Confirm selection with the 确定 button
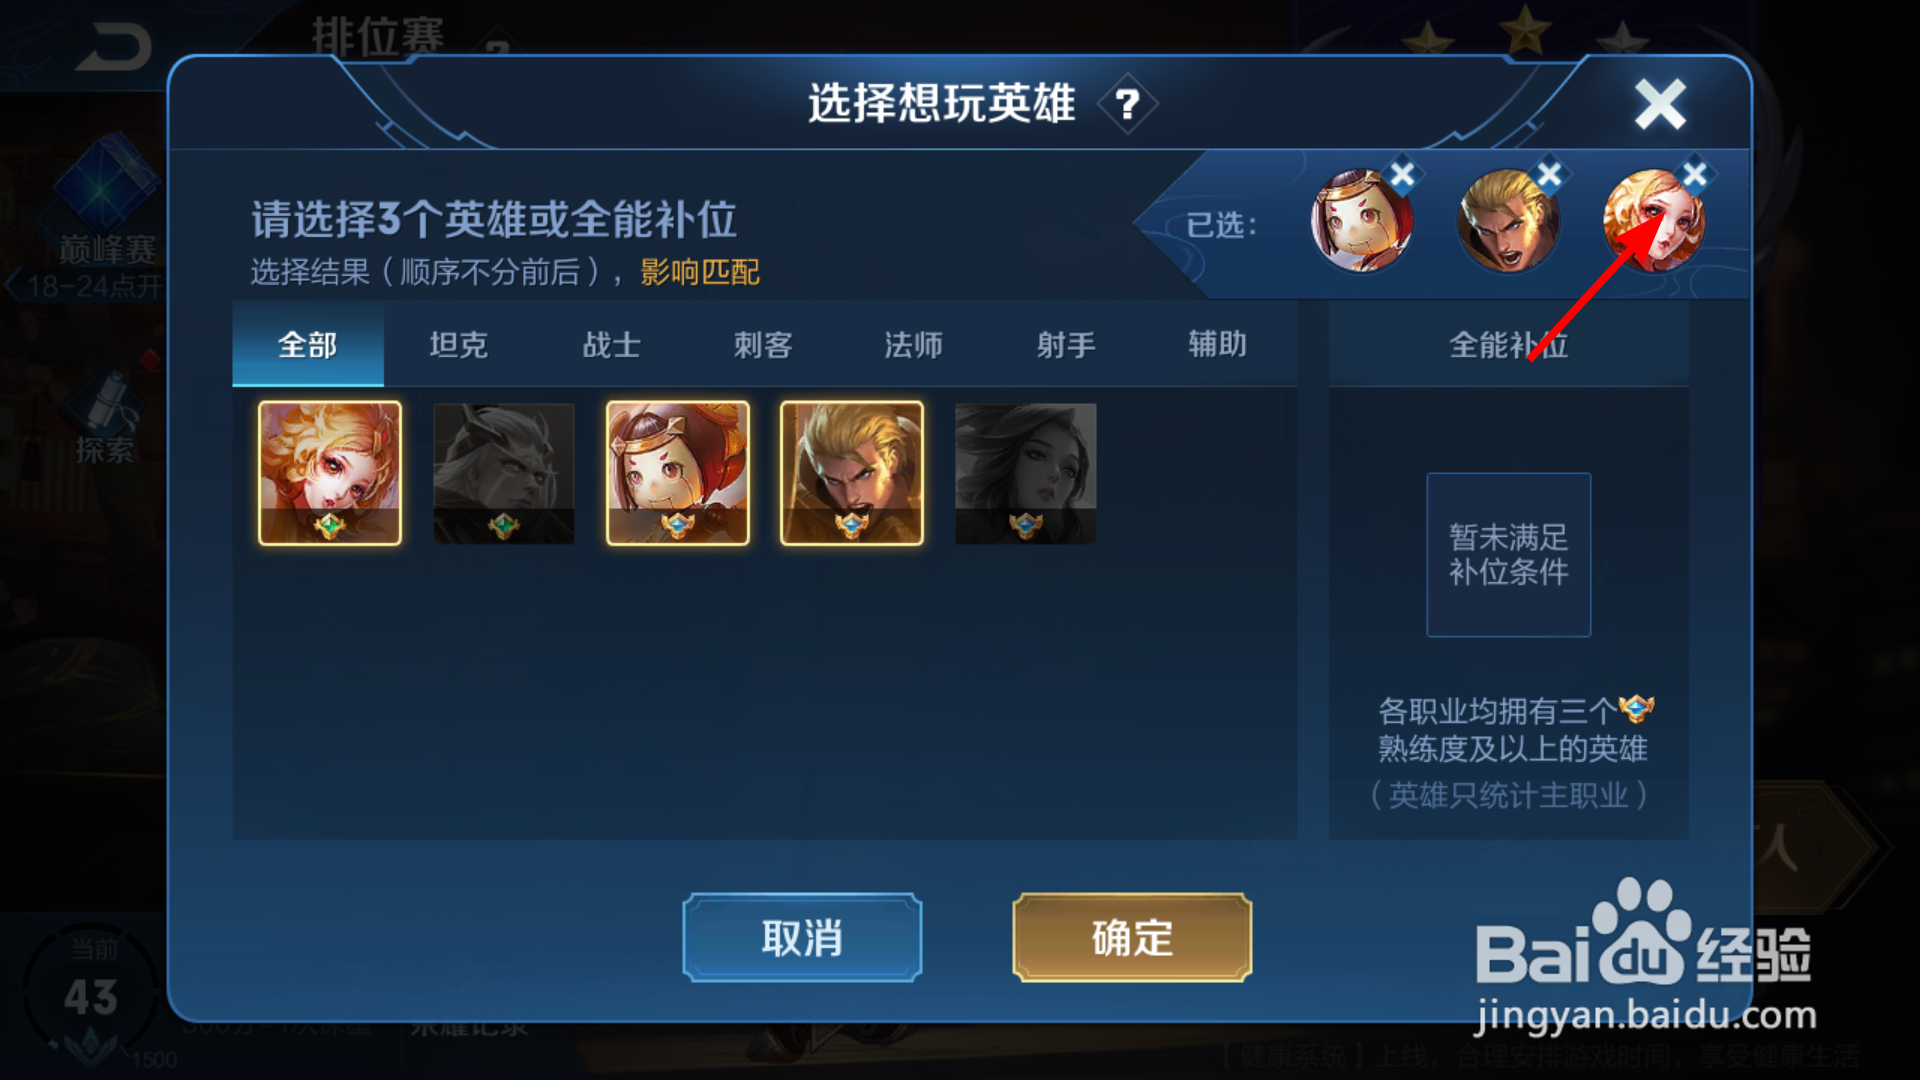The width and height of the screenshot is (1920, 1080). 1132,938
